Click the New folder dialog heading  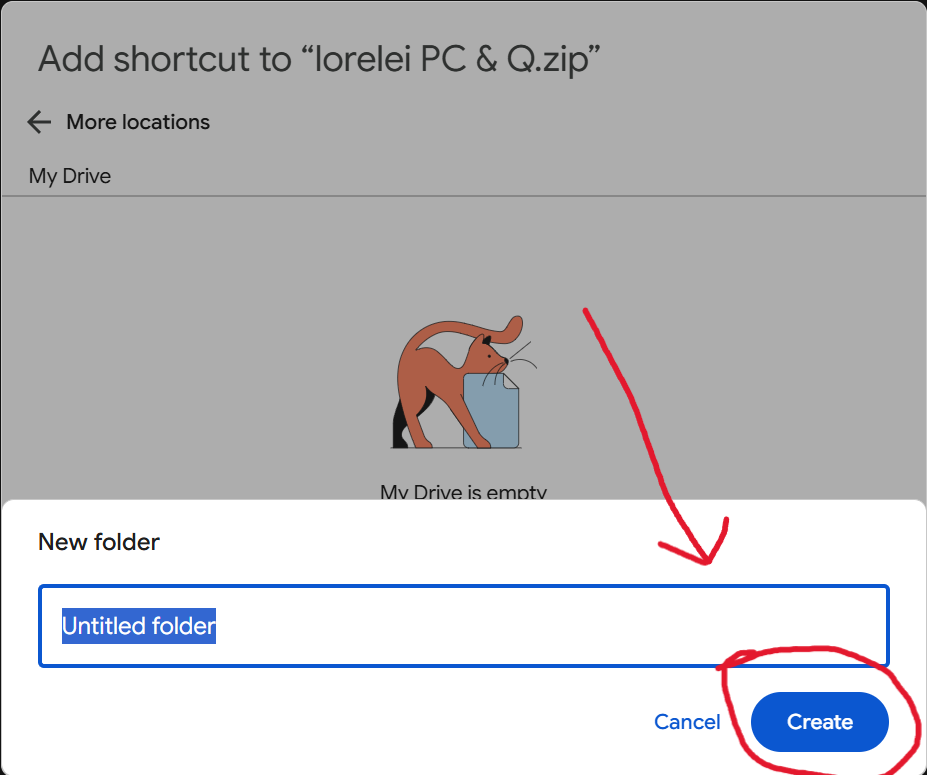(99, 541)
